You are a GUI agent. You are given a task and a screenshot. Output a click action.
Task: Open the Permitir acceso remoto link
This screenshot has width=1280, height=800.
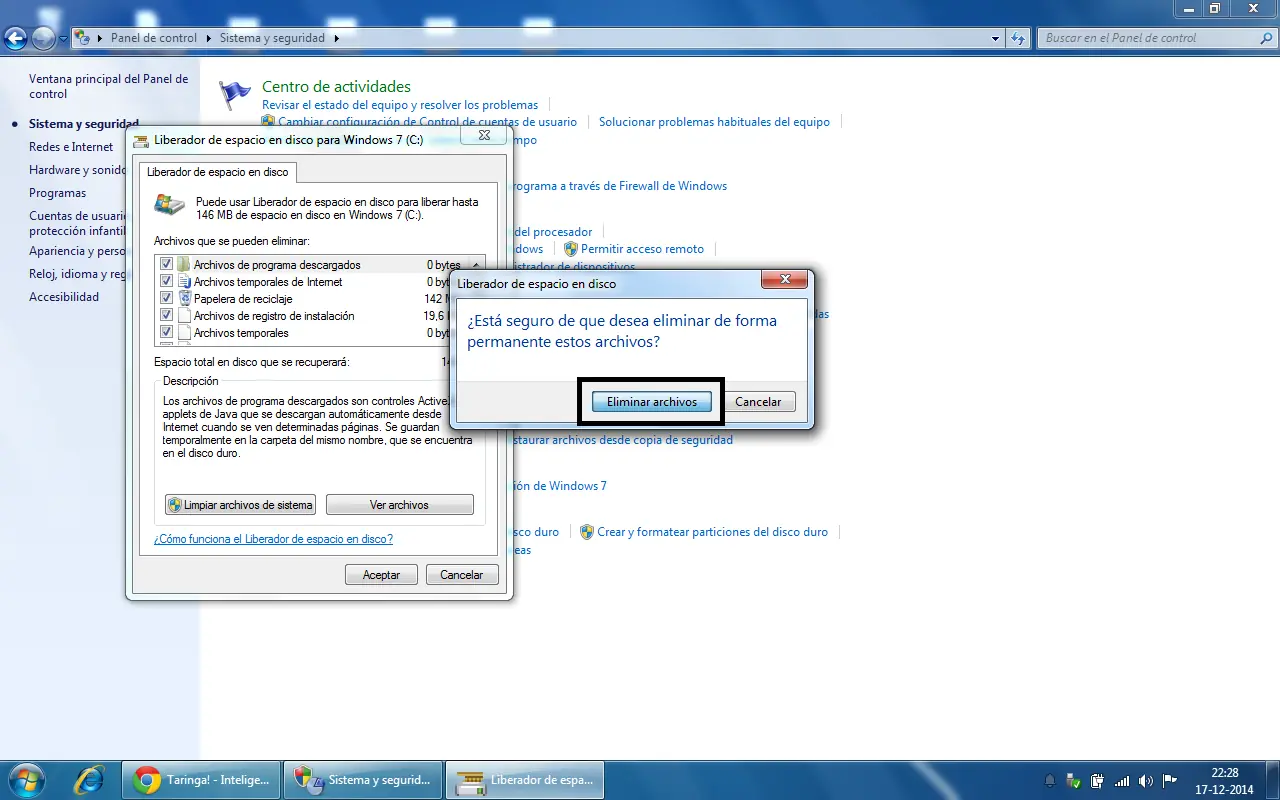click(642, 249)
